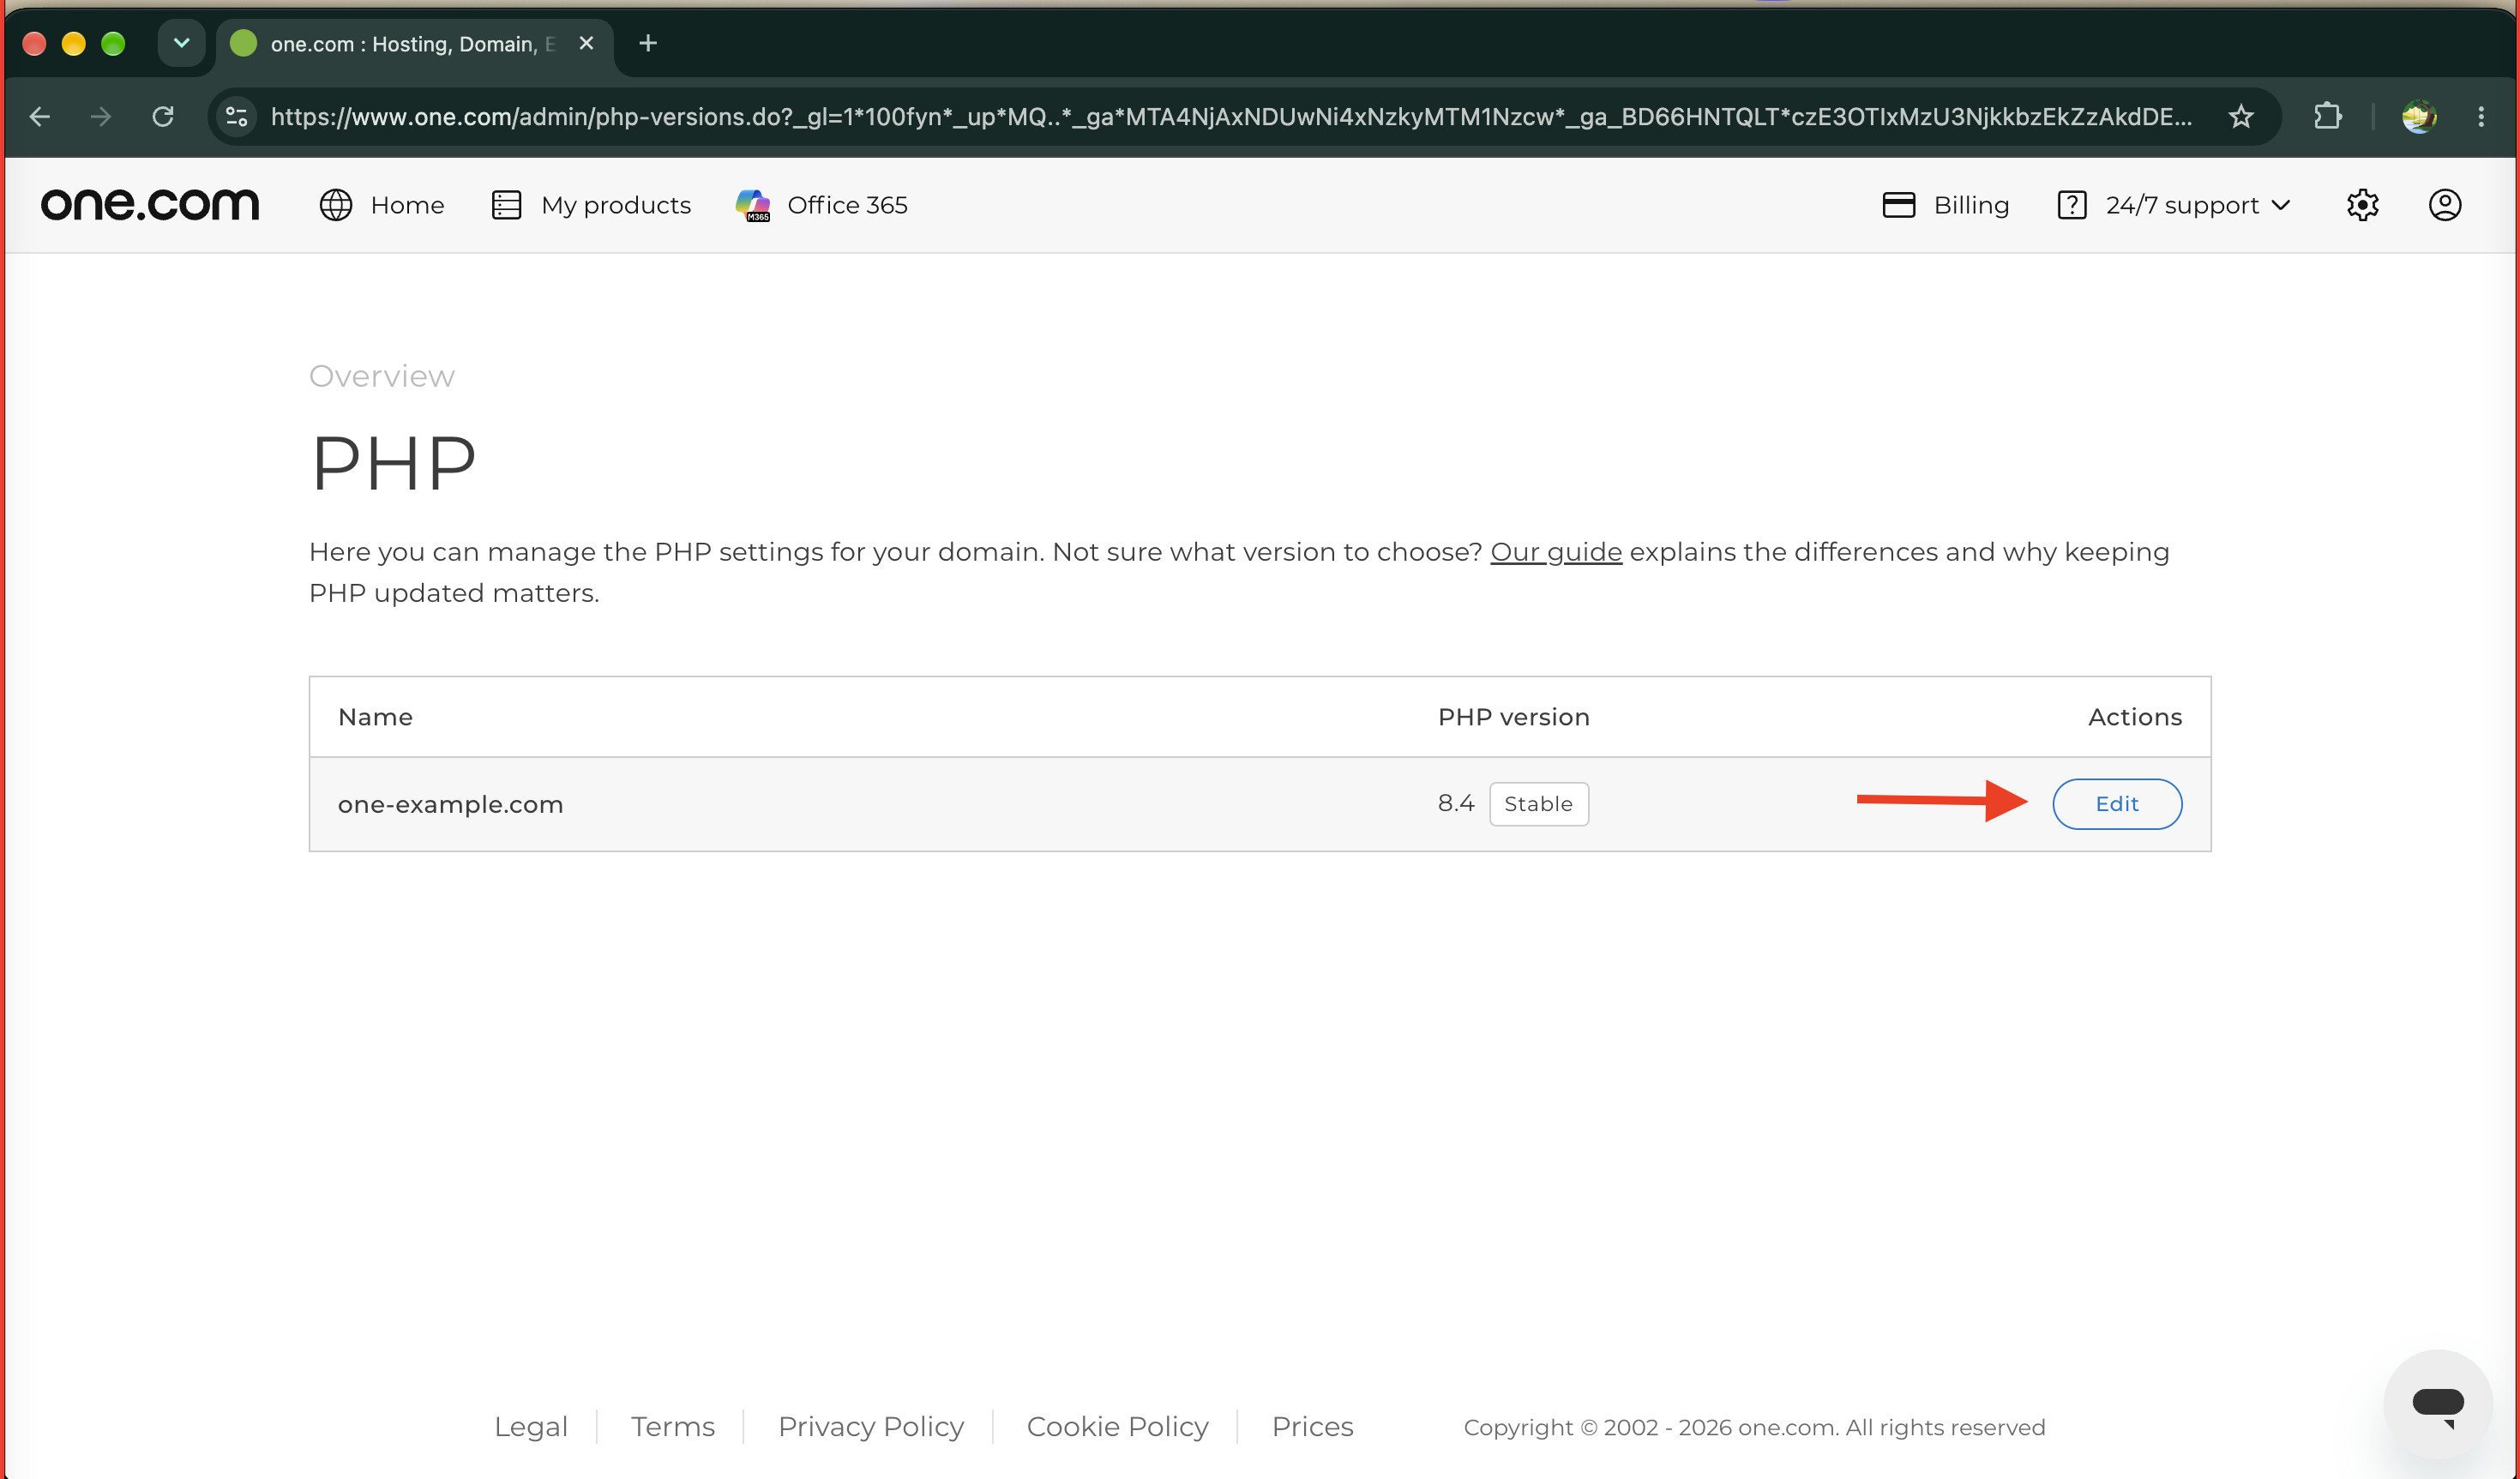This screenshot has height=1479, width=2520.
Task: Click the 8.4 PHP version value
Action: pyautogui.click(x=1456, y=803)
